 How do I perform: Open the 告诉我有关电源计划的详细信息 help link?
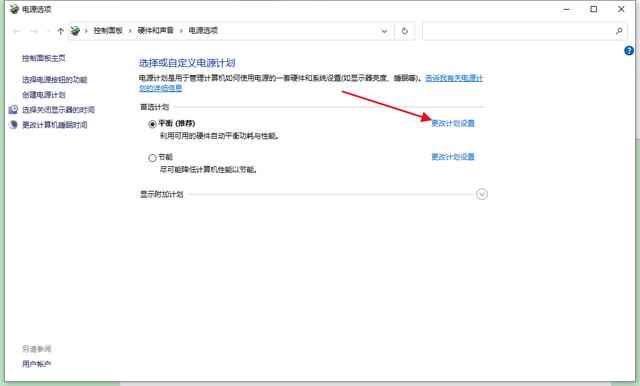[454, 78]
